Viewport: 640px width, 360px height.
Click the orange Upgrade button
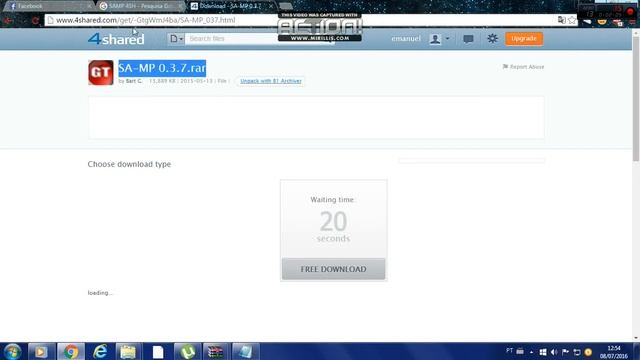(x=524, y=38)
